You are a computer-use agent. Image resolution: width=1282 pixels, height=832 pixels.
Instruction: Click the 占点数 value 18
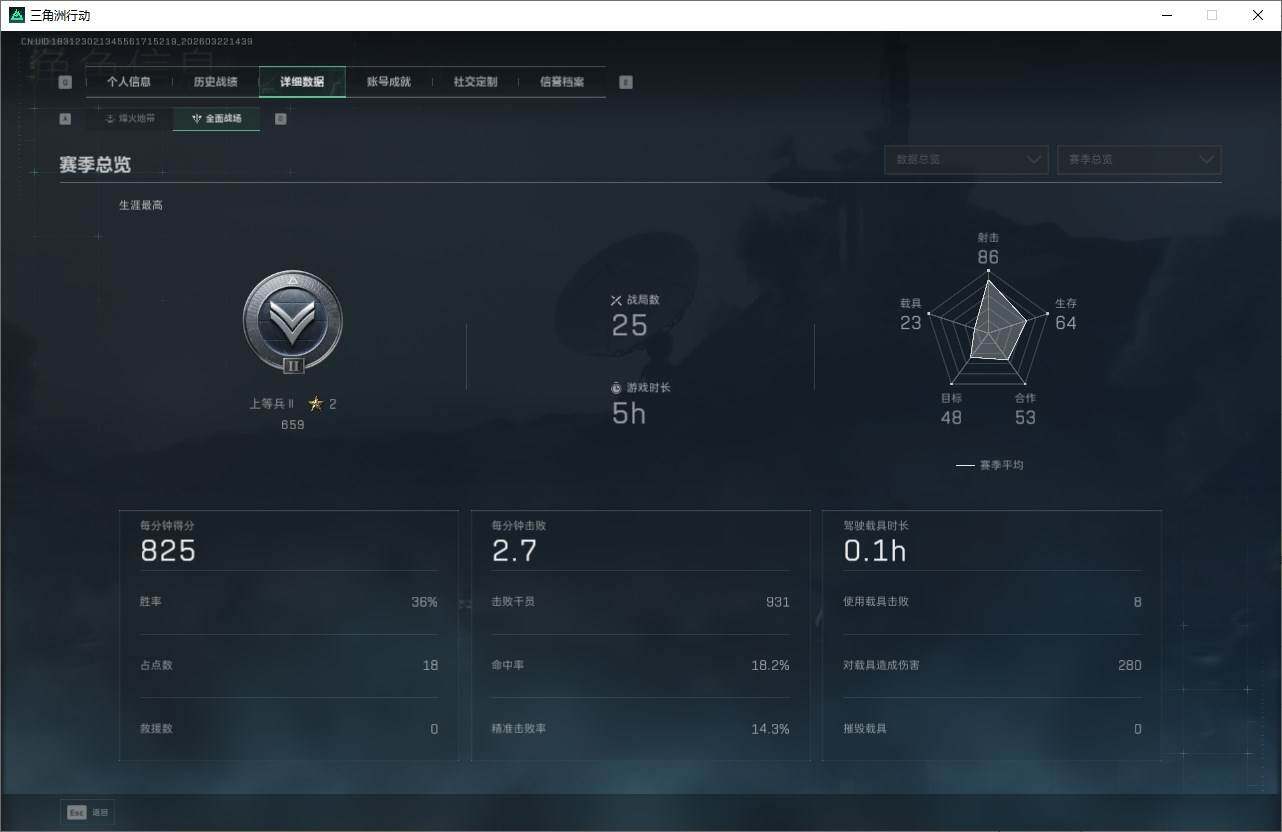click(x=430, y=665)
